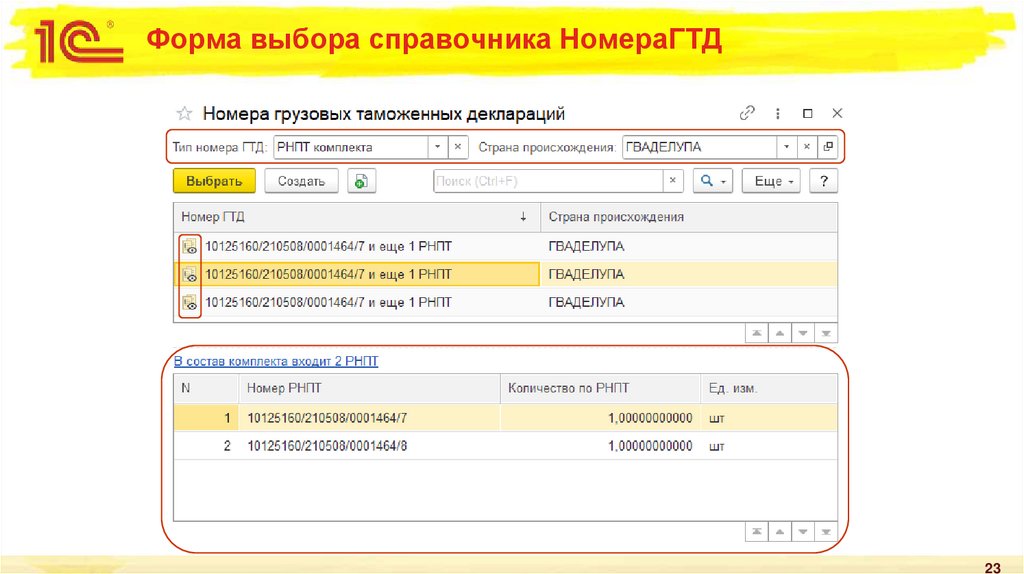Click the Количество по РНПТ column header
Screen dimensions: 1024x574
pos(600,388)
